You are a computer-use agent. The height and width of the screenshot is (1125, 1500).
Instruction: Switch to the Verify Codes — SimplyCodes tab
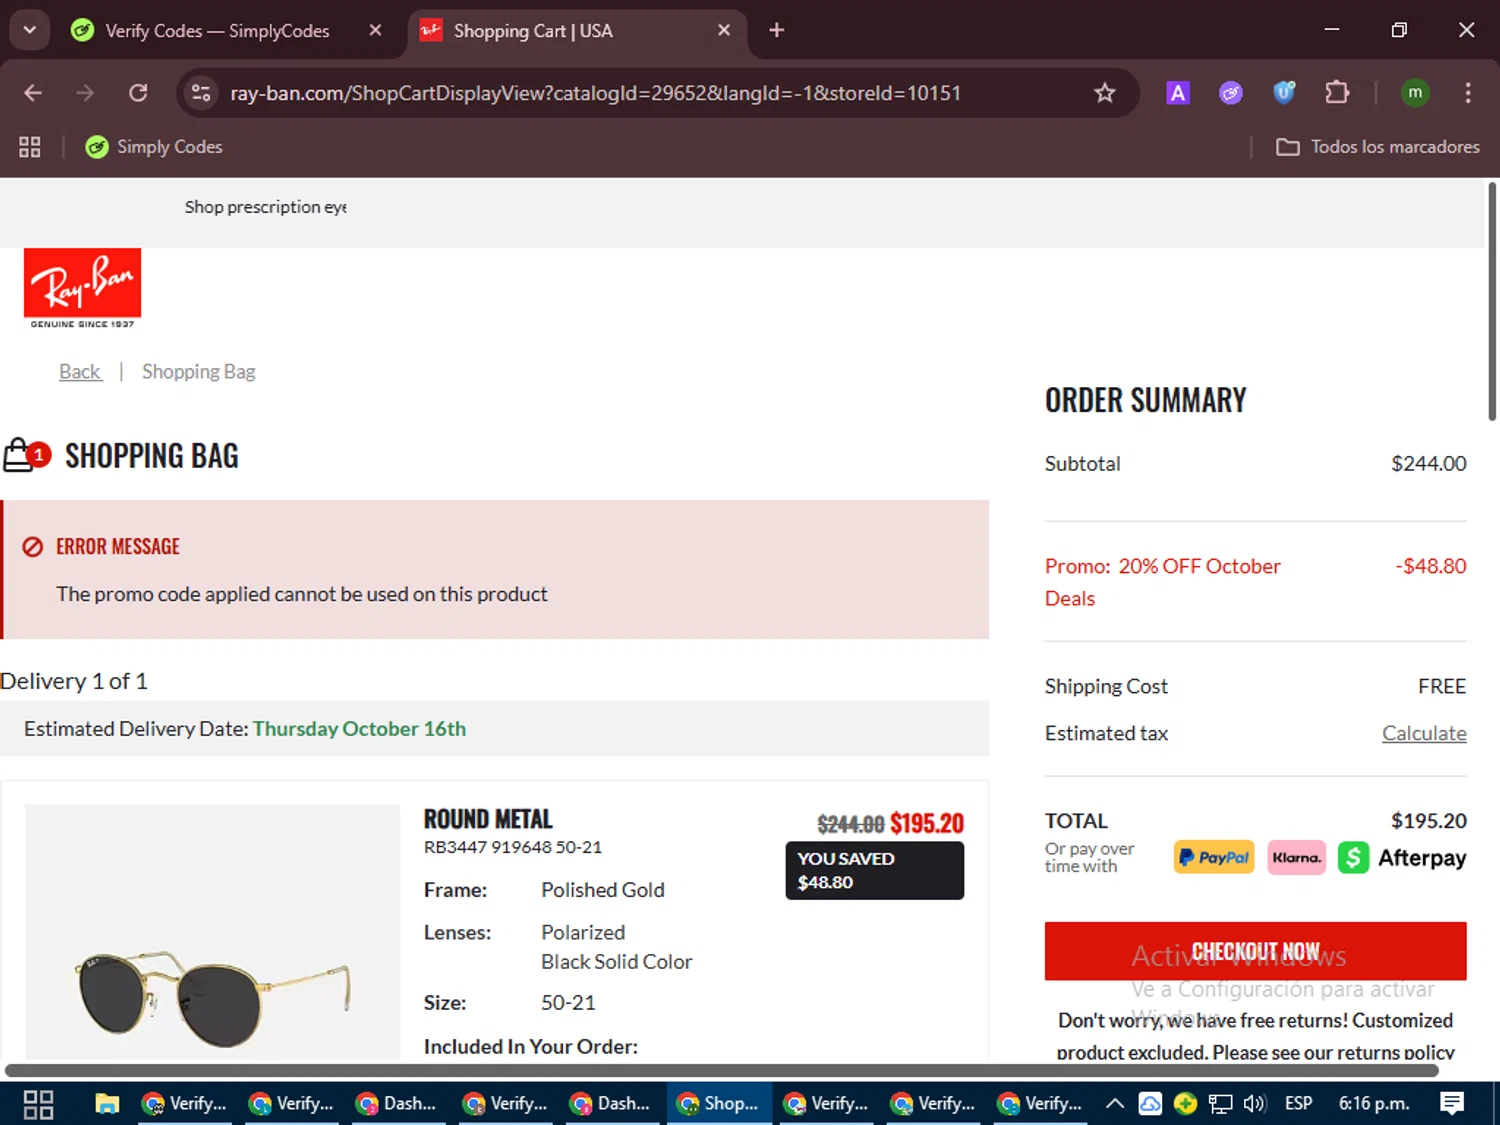pyautogui.click(x=217, y=31)
